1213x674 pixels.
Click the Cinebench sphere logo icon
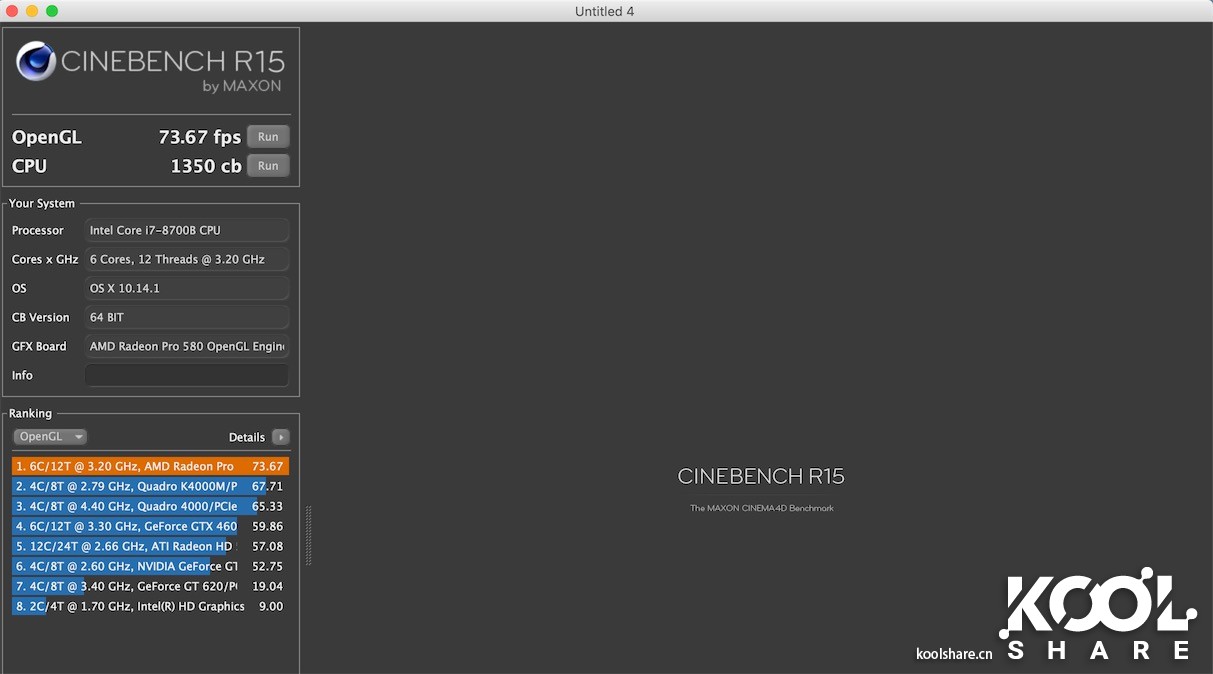click(x=36, y=62)
